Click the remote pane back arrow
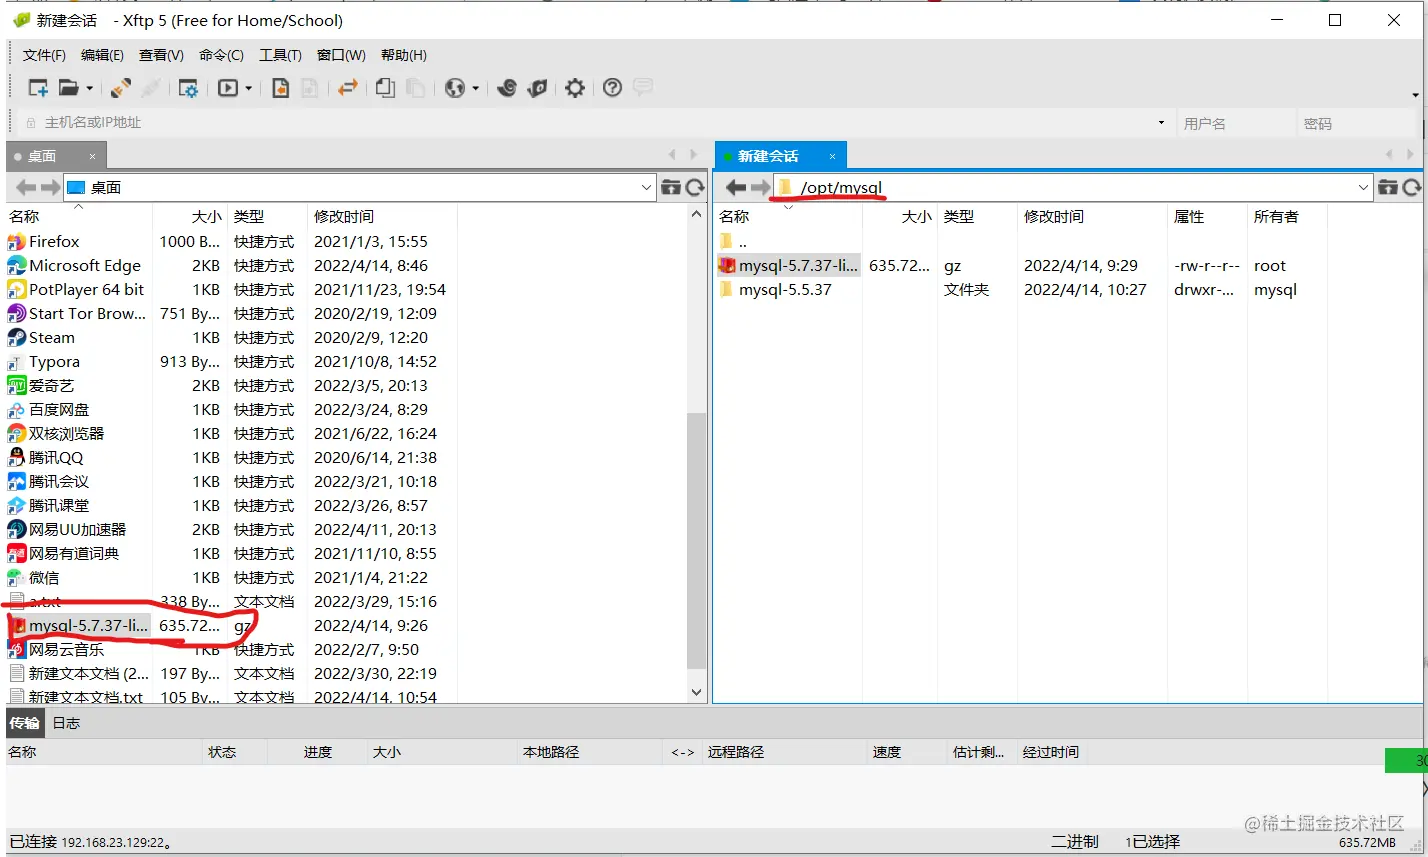1428x857 pixels. tap(736, 187)
